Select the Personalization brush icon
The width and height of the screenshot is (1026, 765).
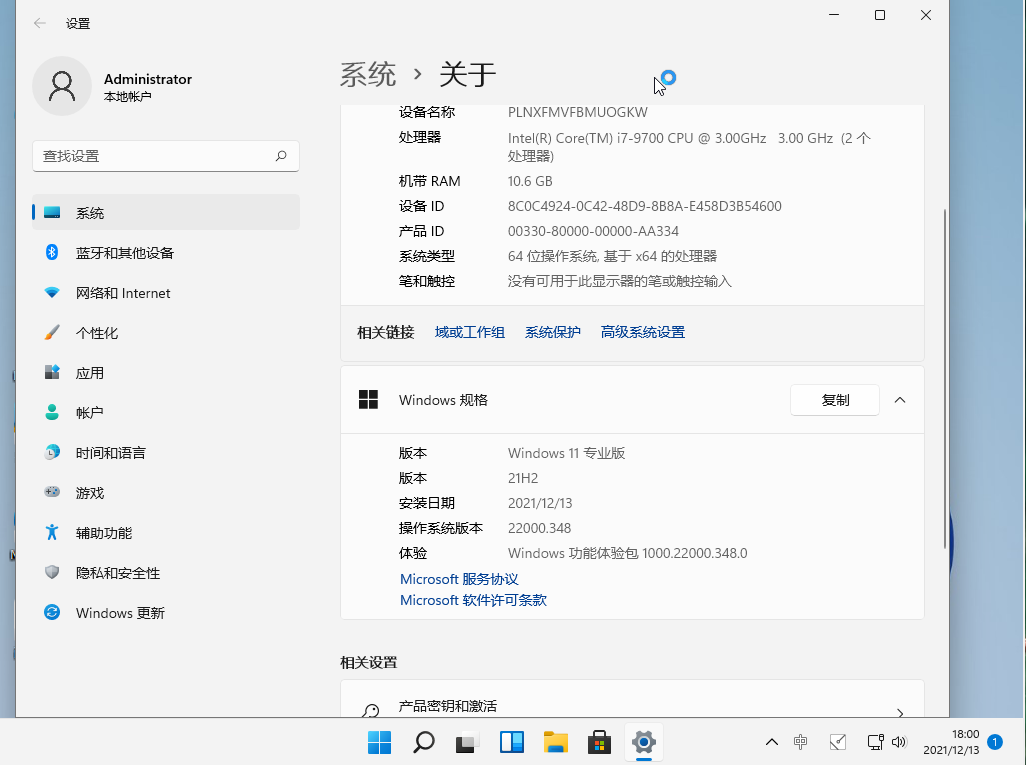53,333
